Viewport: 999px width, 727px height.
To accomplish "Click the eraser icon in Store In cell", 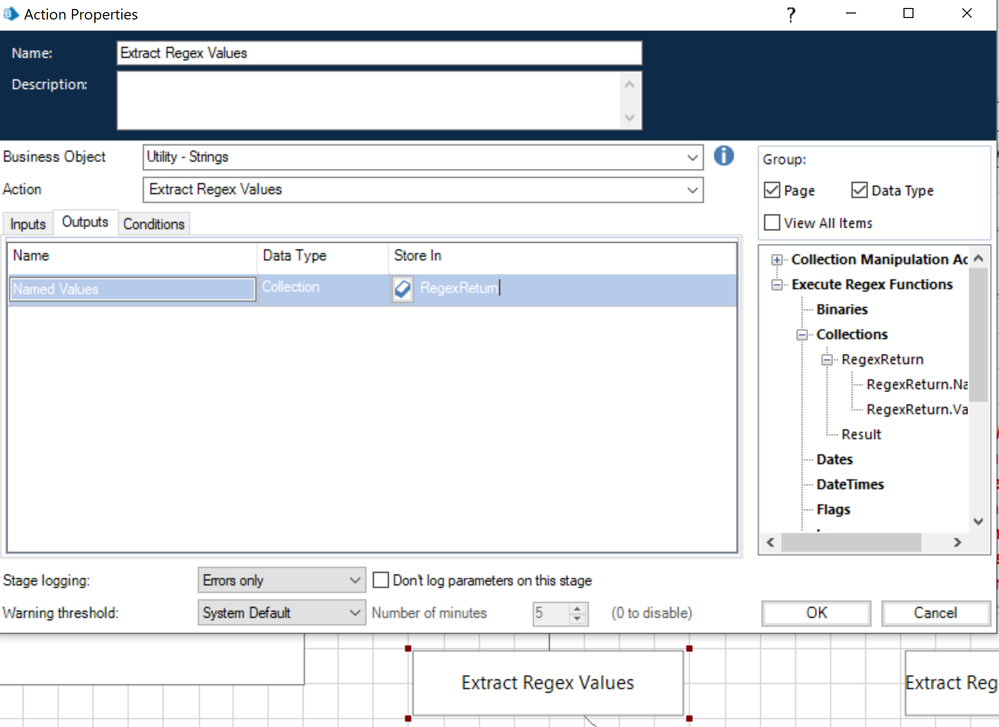I will [x=402, y=289].
